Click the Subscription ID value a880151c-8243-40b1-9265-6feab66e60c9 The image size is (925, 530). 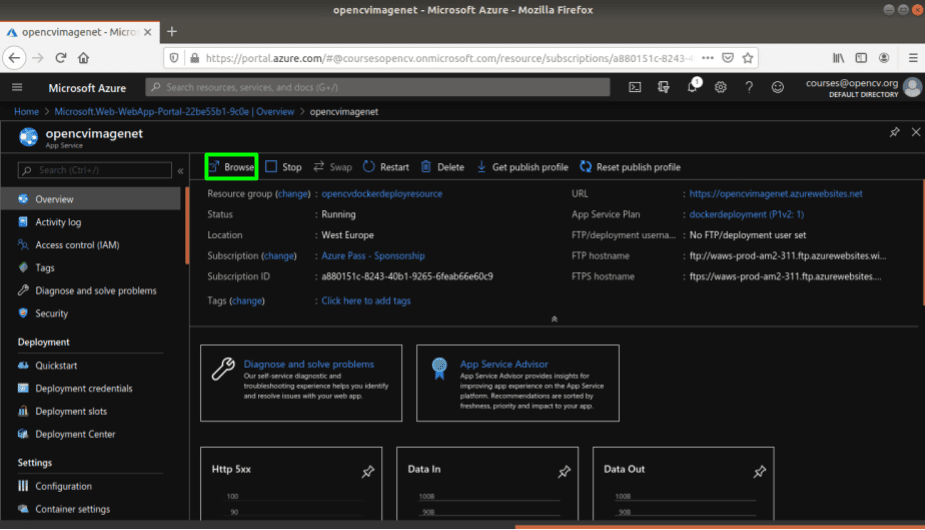point(407,276)
